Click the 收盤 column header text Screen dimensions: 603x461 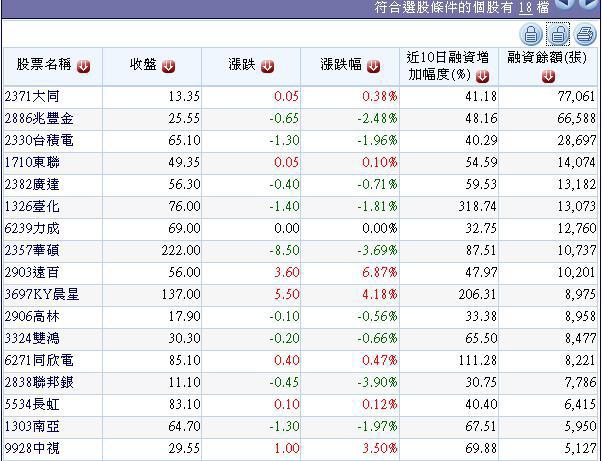(x=143, y=64)
